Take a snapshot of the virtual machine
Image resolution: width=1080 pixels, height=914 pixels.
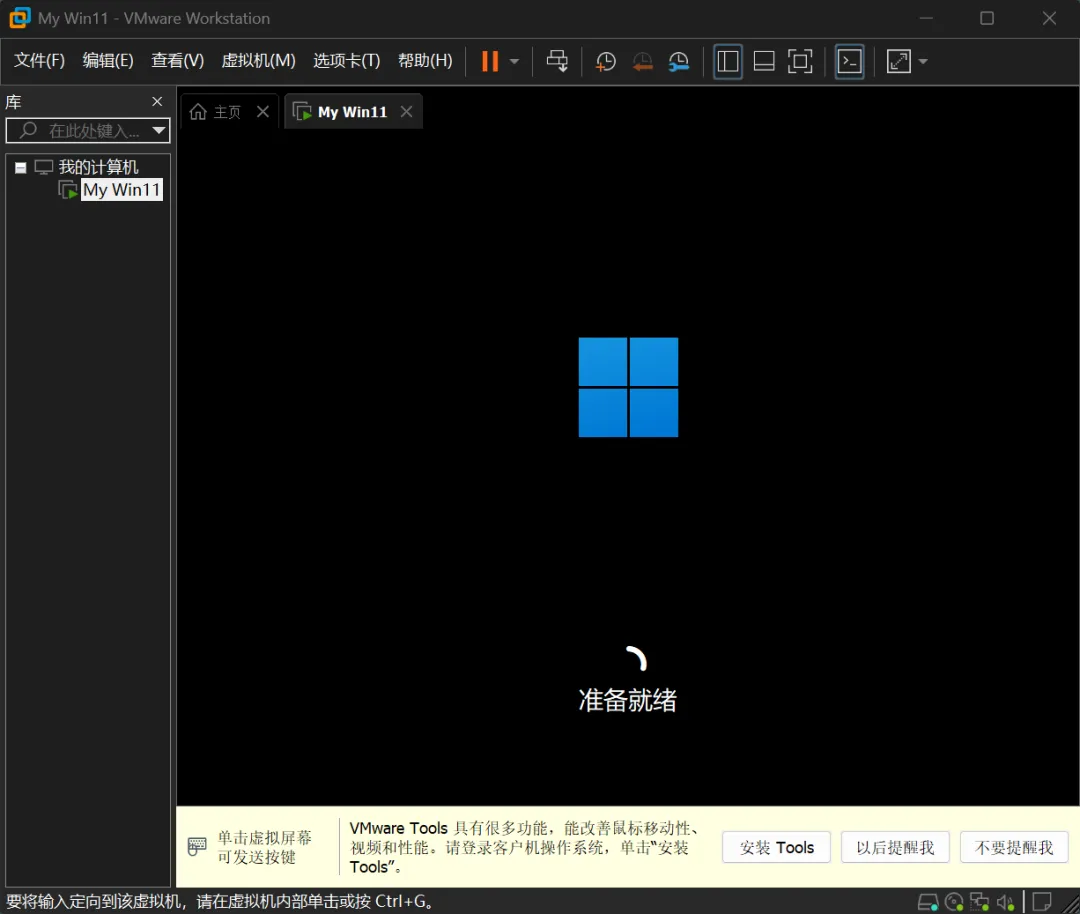tap(605, 61)
